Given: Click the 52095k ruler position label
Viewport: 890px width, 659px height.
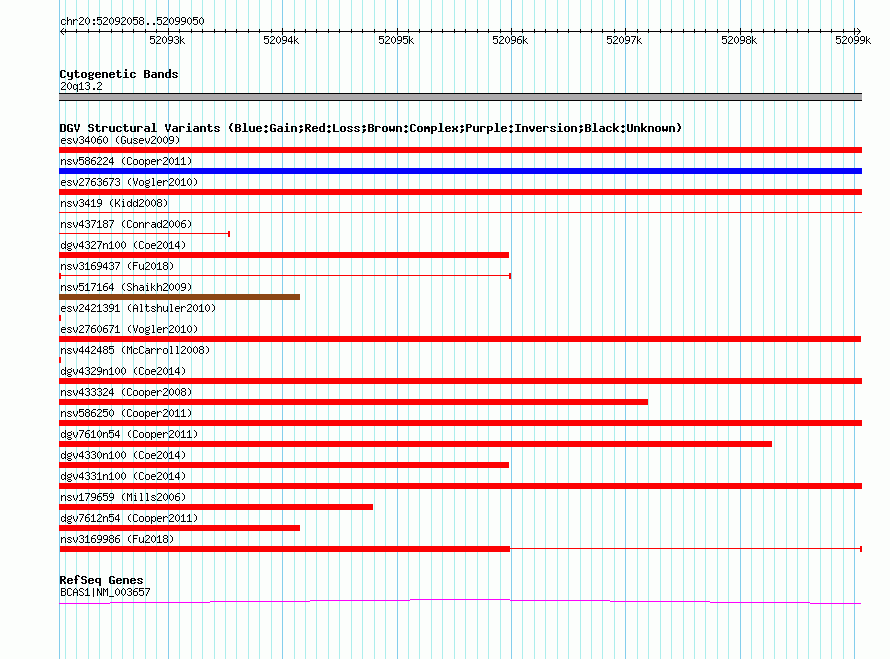Looking at the screenshot, I should coord(396,40).
